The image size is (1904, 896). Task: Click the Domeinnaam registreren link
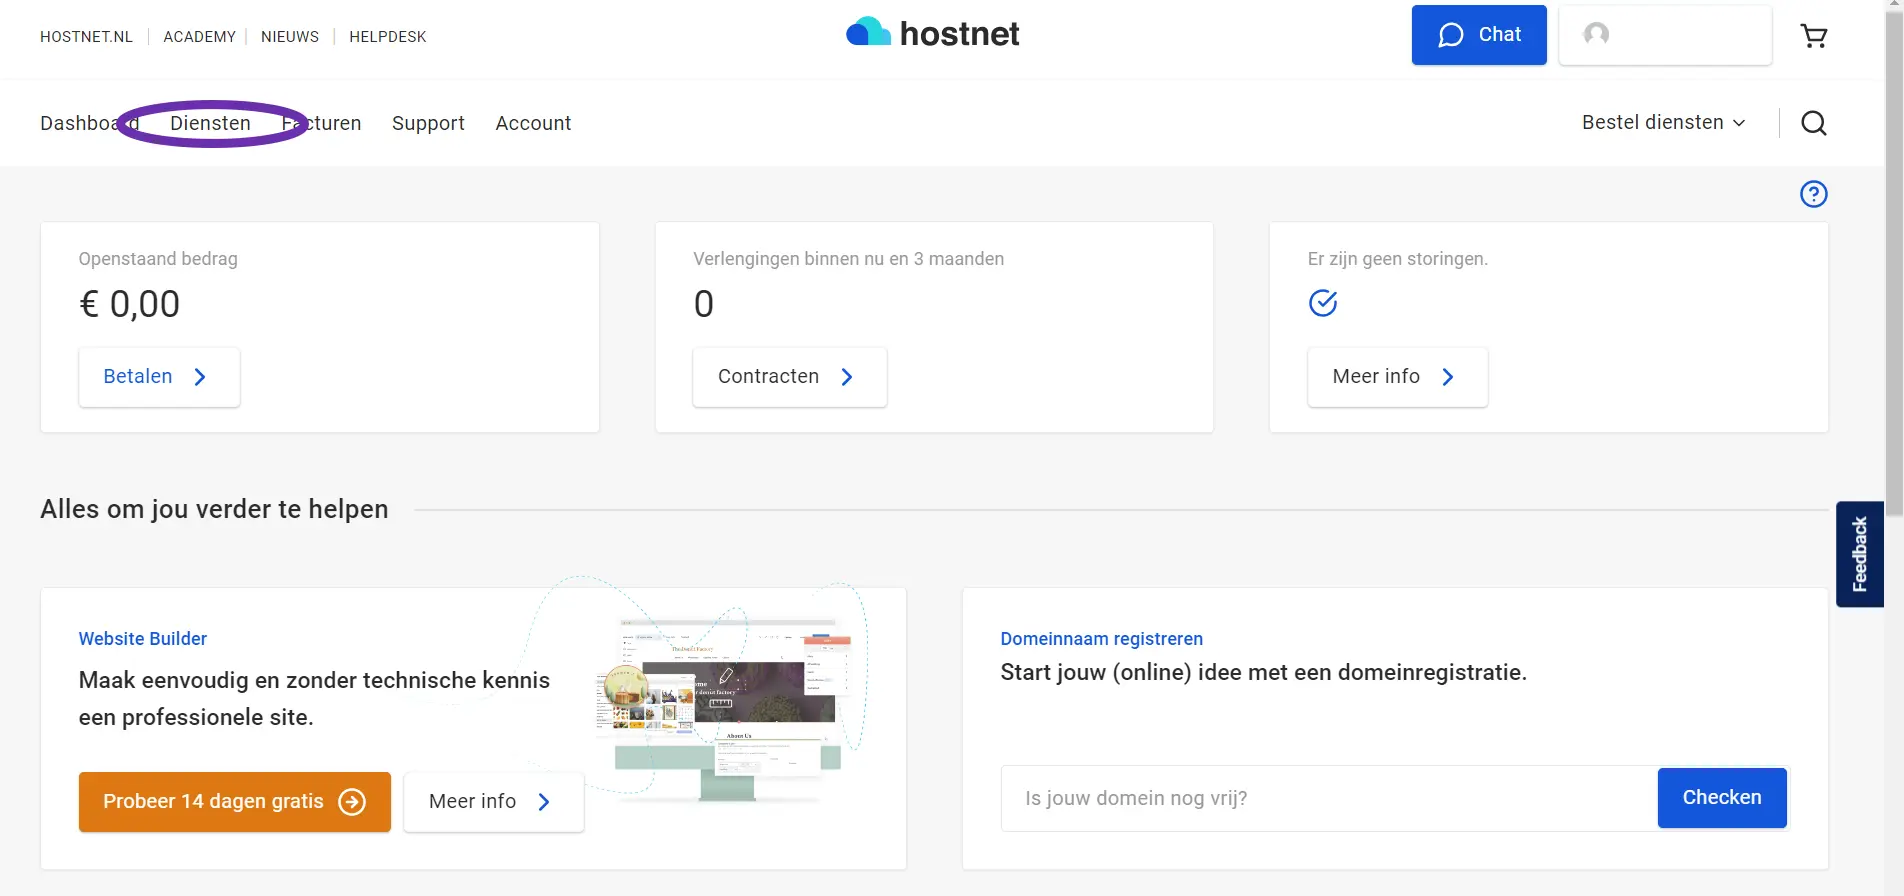[1102, 639]
